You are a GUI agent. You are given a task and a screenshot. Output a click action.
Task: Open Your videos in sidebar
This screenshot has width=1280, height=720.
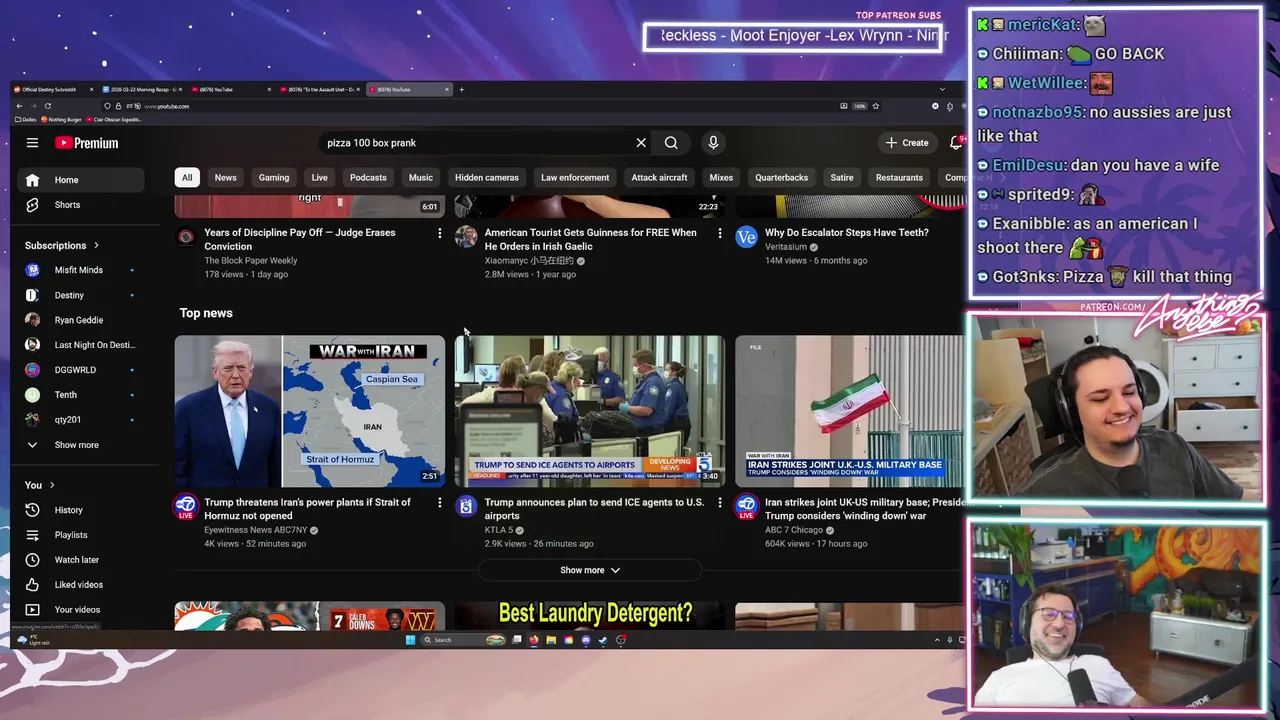(x=81, y=610)
